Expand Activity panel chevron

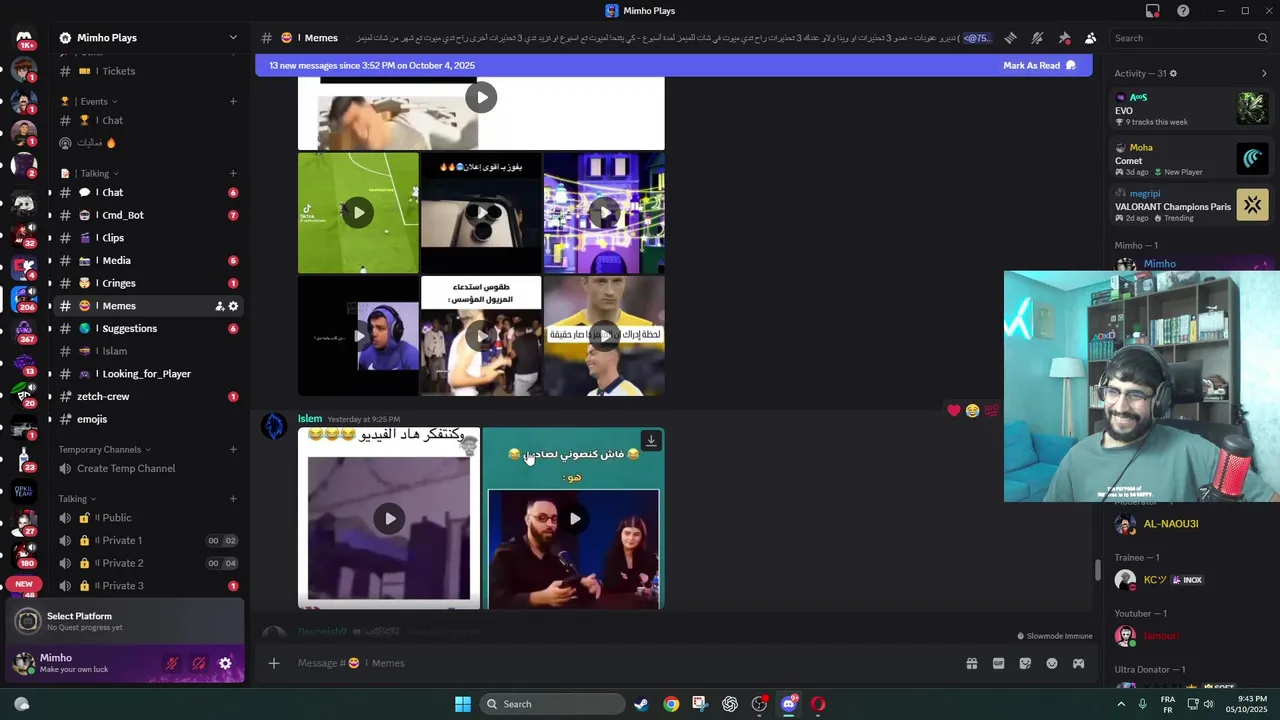(1264, 73)
